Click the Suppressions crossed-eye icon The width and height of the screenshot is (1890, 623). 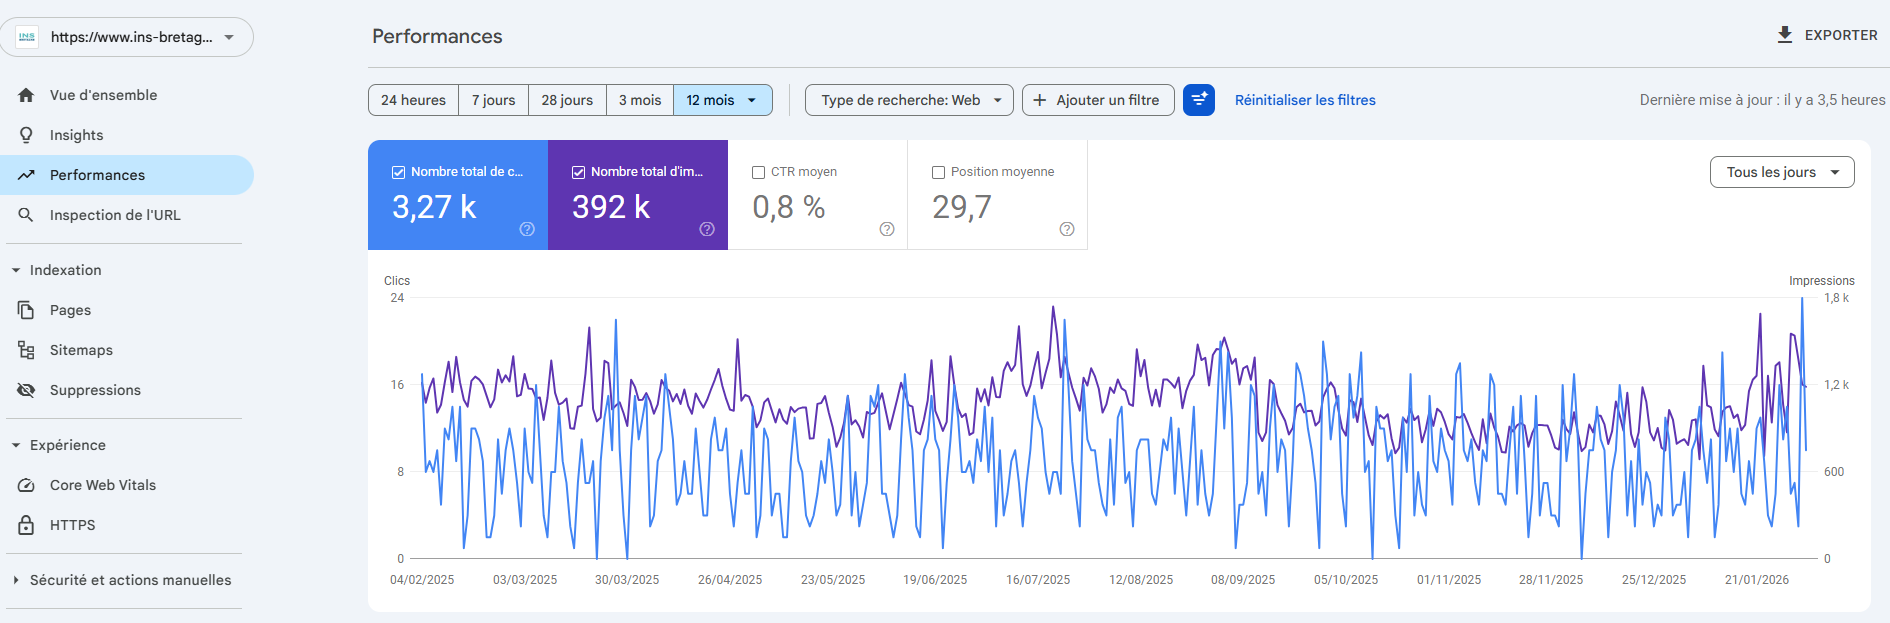(x=26, y=390)
